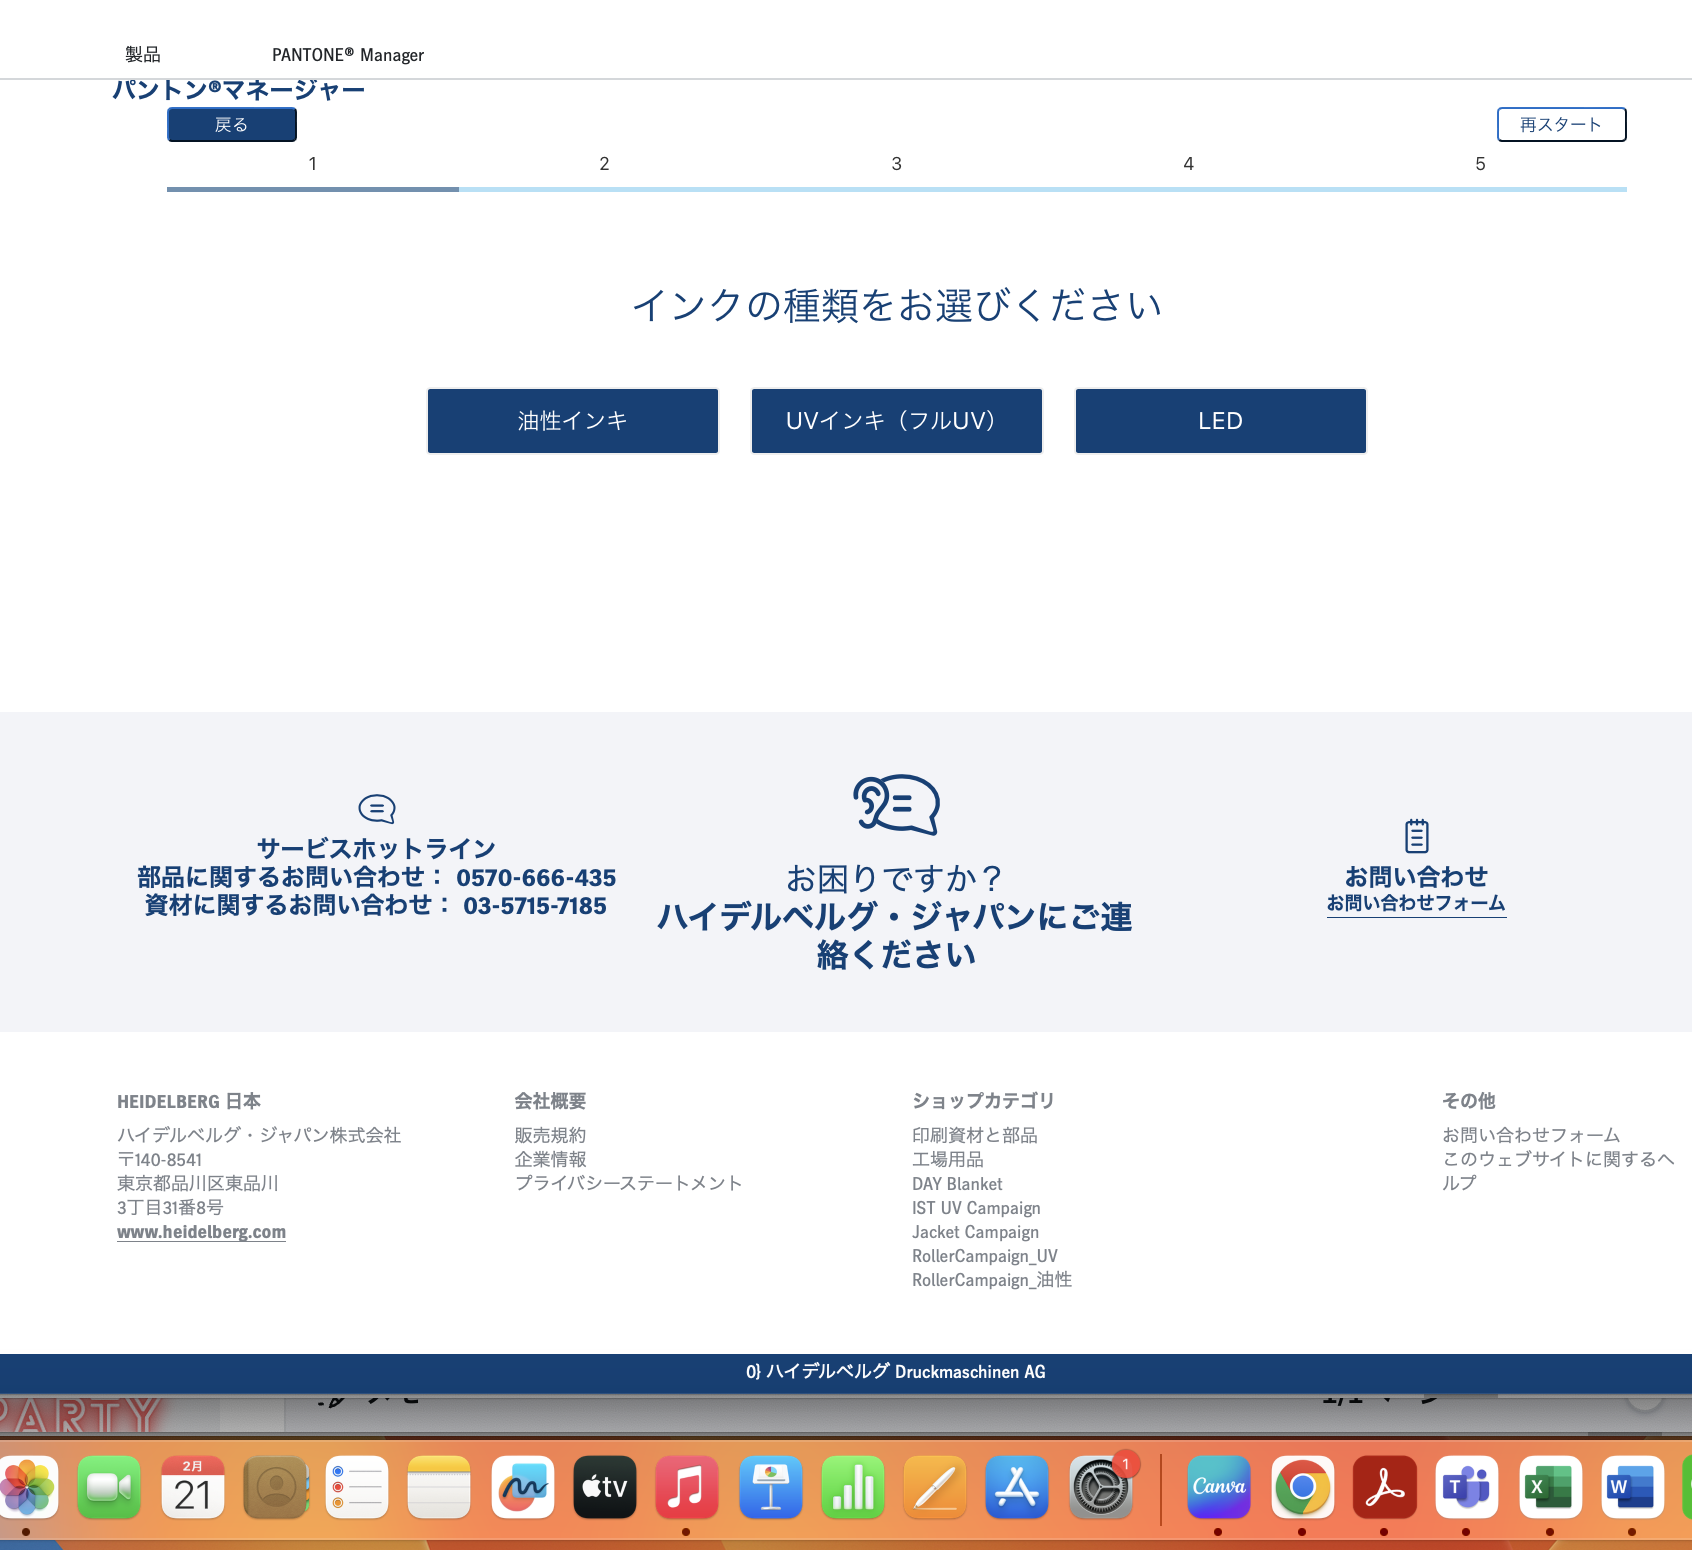Screen dimensions: 1692x1550
Task: Open Keynote in Dock
Action: coord(771,1488)
